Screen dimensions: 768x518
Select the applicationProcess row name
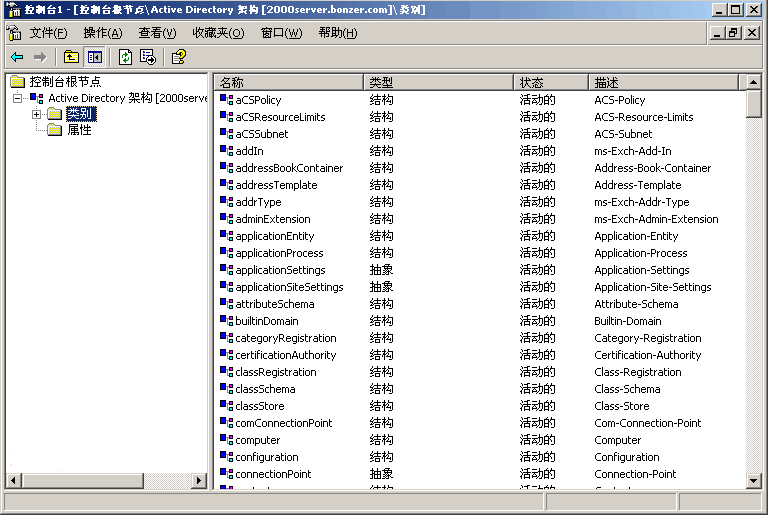279,253
